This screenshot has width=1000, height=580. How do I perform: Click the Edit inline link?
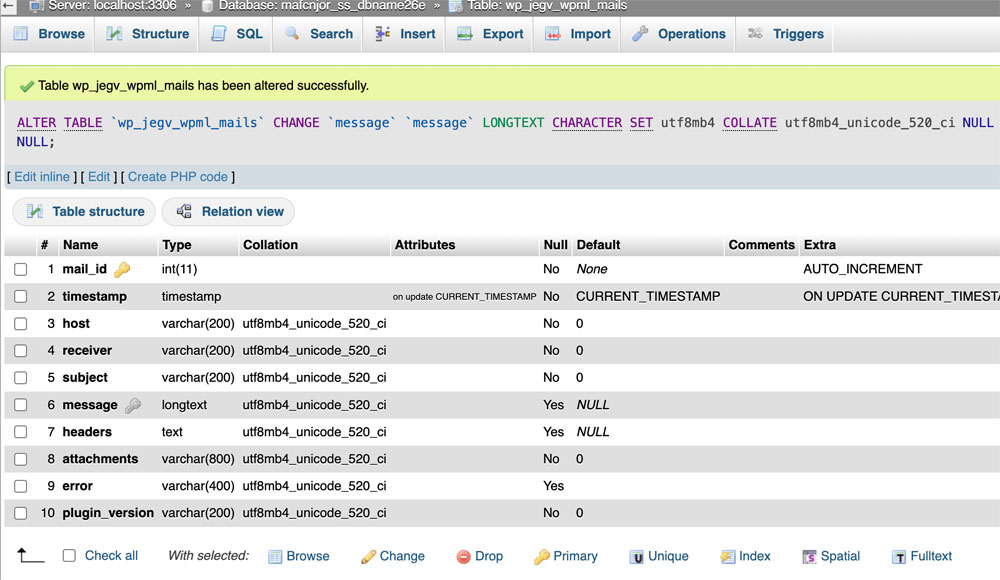[x=42, y=177]
